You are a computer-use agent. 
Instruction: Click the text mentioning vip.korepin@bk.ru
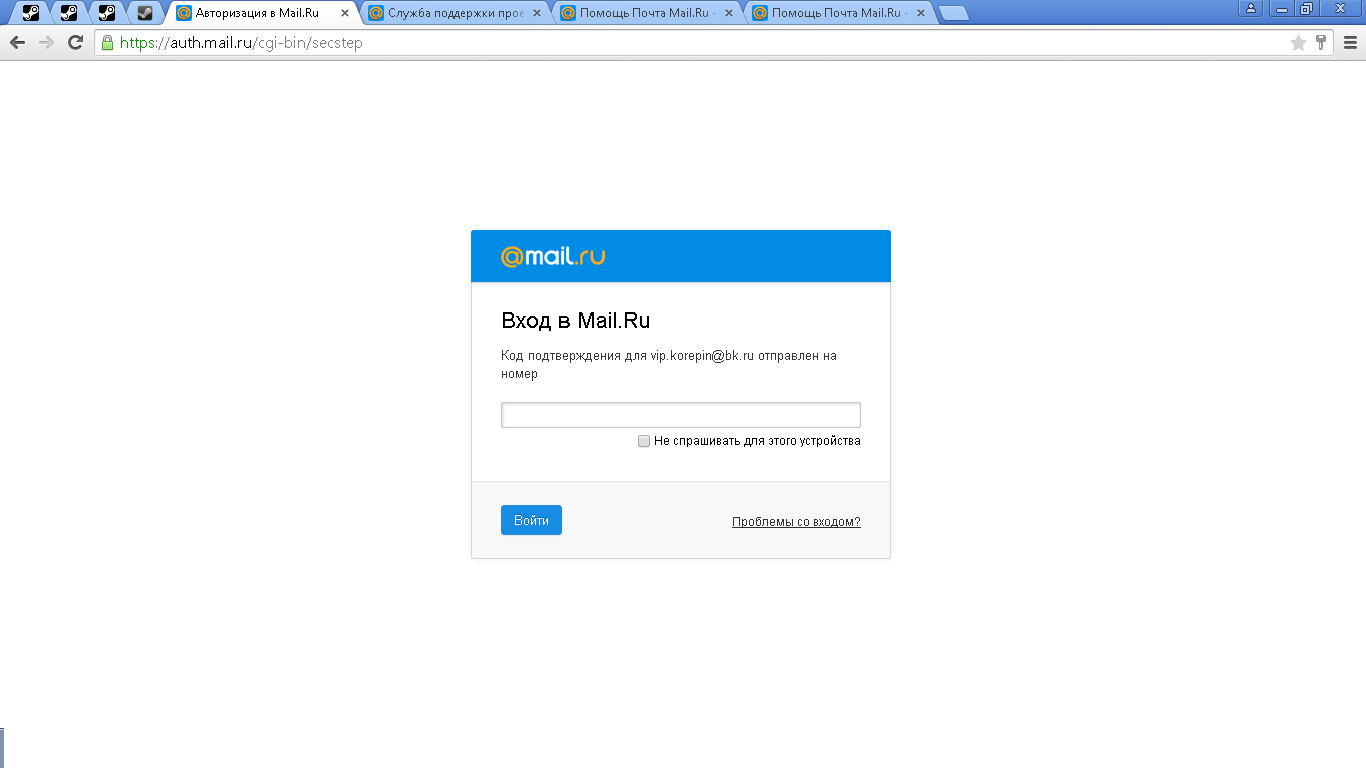tap(668, 364)
